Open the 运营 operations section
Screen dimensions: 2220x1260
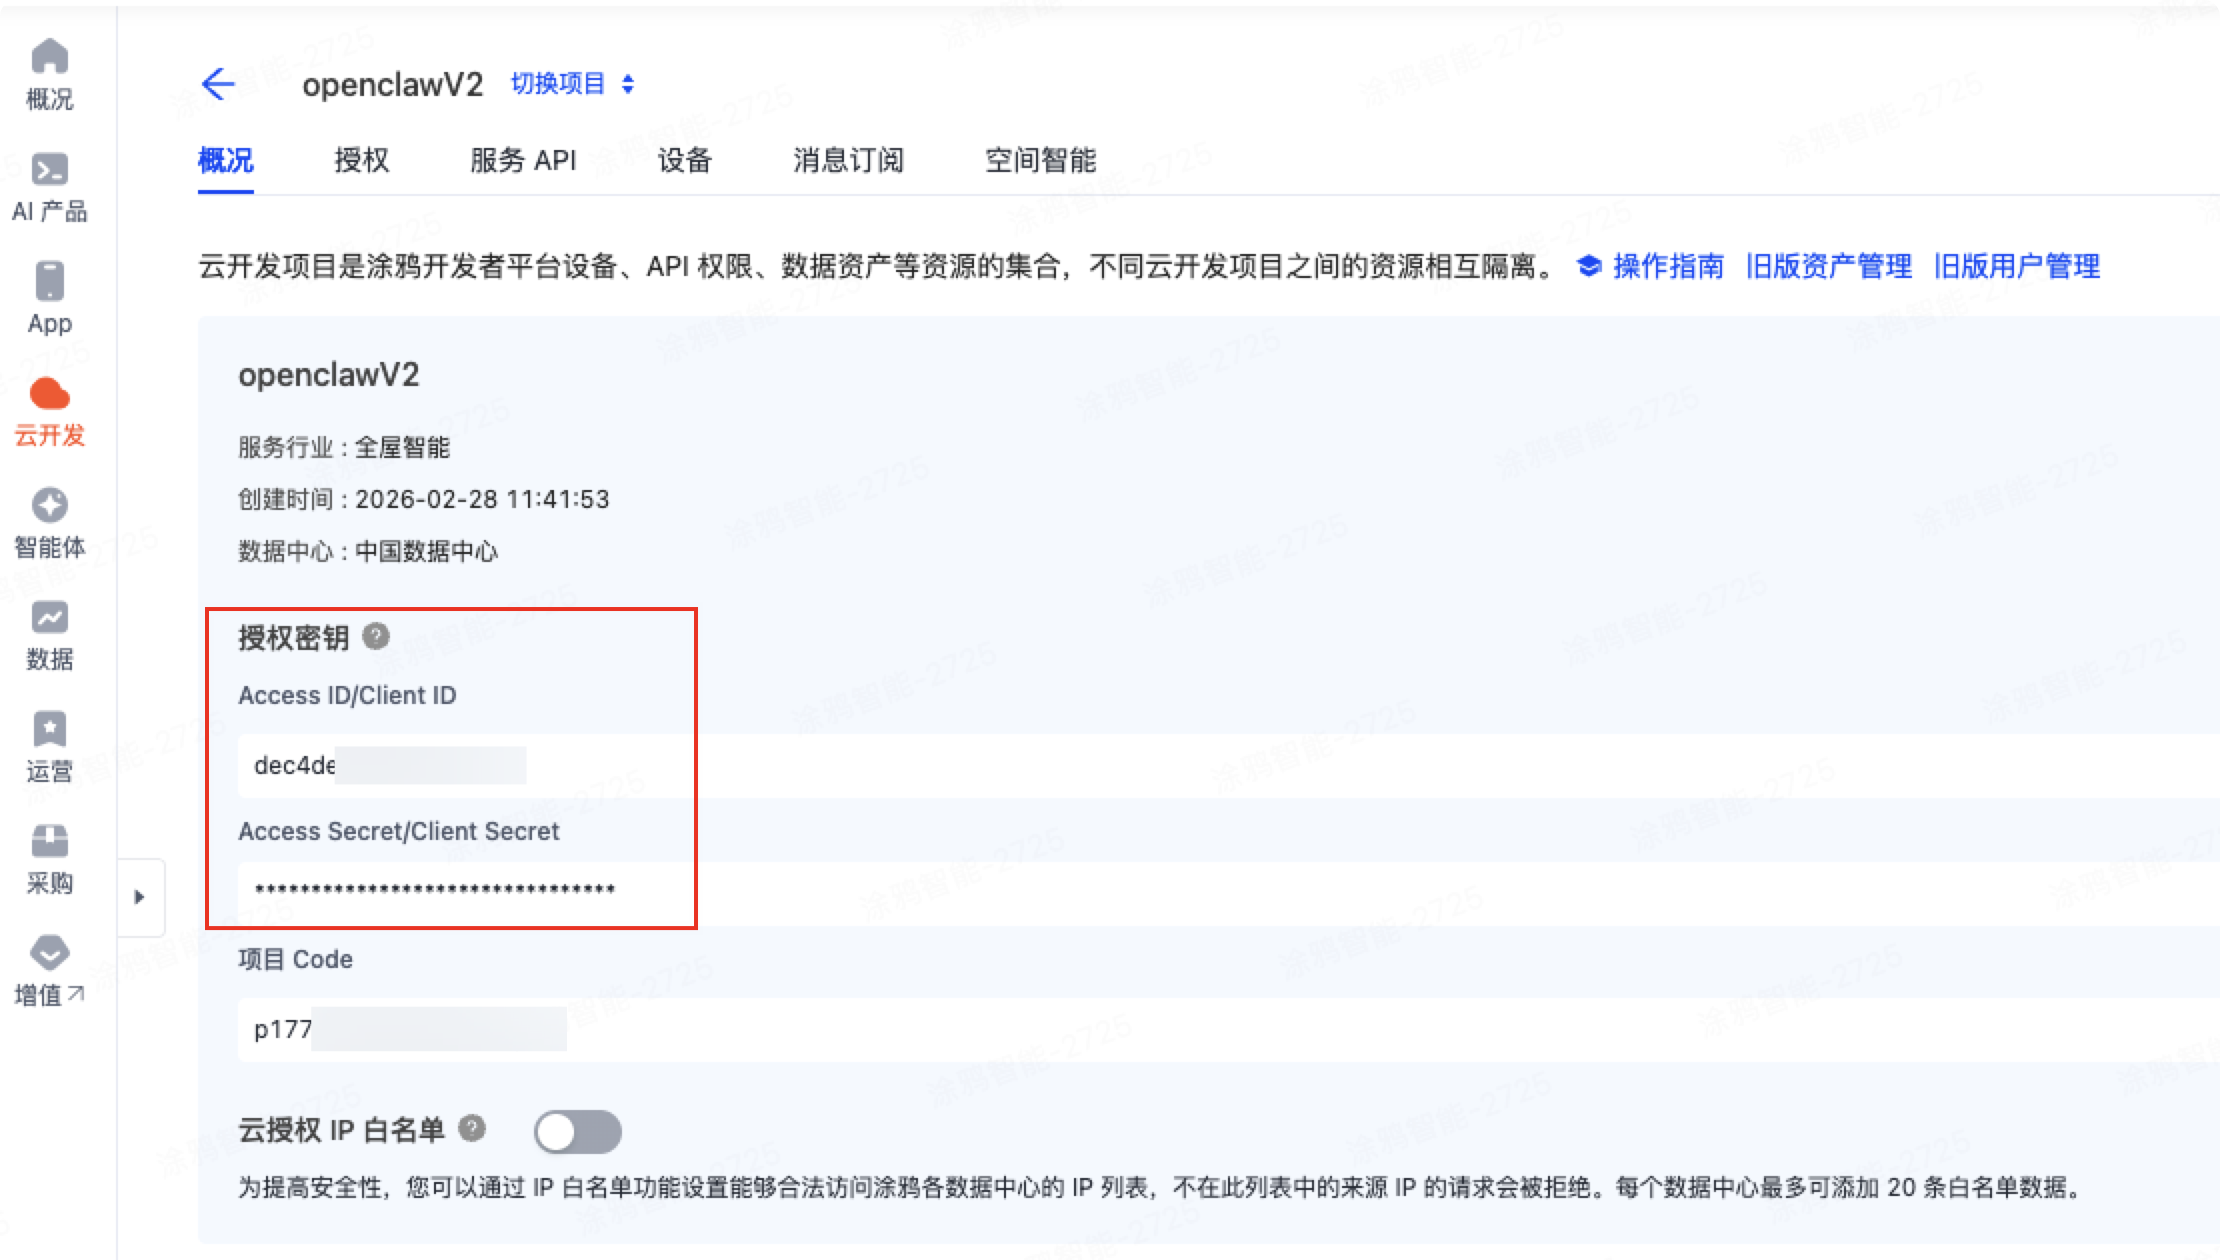(49, 750)
